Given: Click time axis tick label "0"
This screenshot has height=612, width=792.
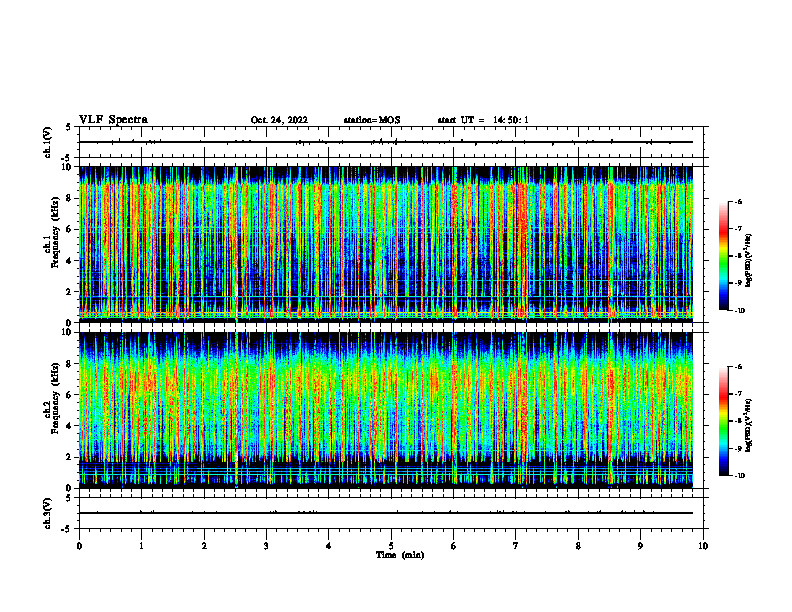Looking at the screenshot, I should click(x=79, y=546).
